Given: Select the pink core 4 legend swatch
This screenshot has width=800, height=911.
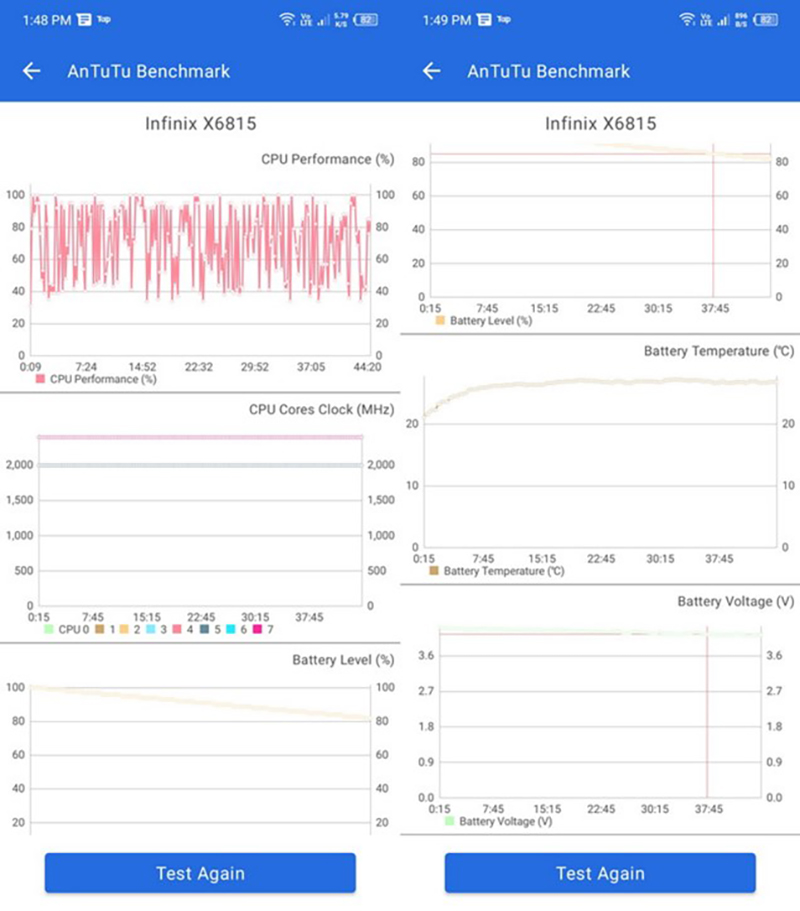Looking at the screenshot, I should coord(178,630).
